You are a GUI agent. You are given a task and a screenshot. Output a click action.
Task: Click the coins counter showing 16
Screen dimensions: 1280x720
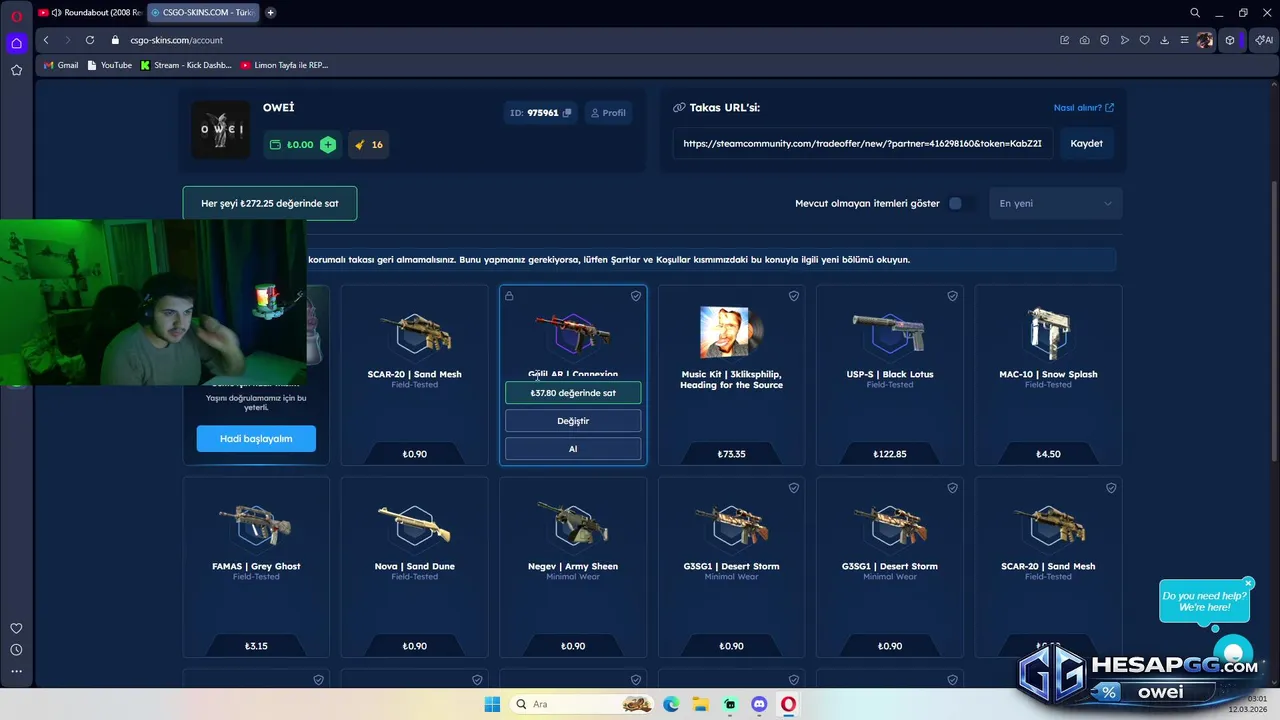pos(368,144)
